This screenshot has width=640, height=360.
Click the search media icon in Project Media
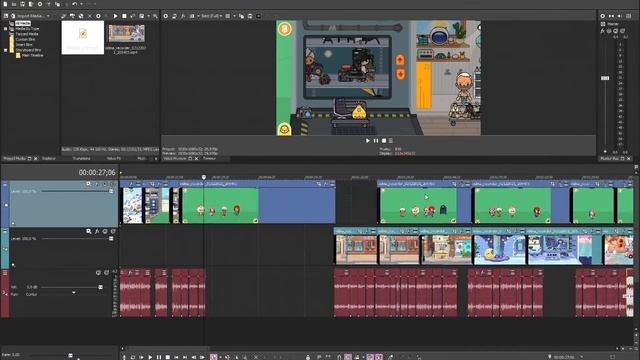pyautogui.click(x=155, y=16)
